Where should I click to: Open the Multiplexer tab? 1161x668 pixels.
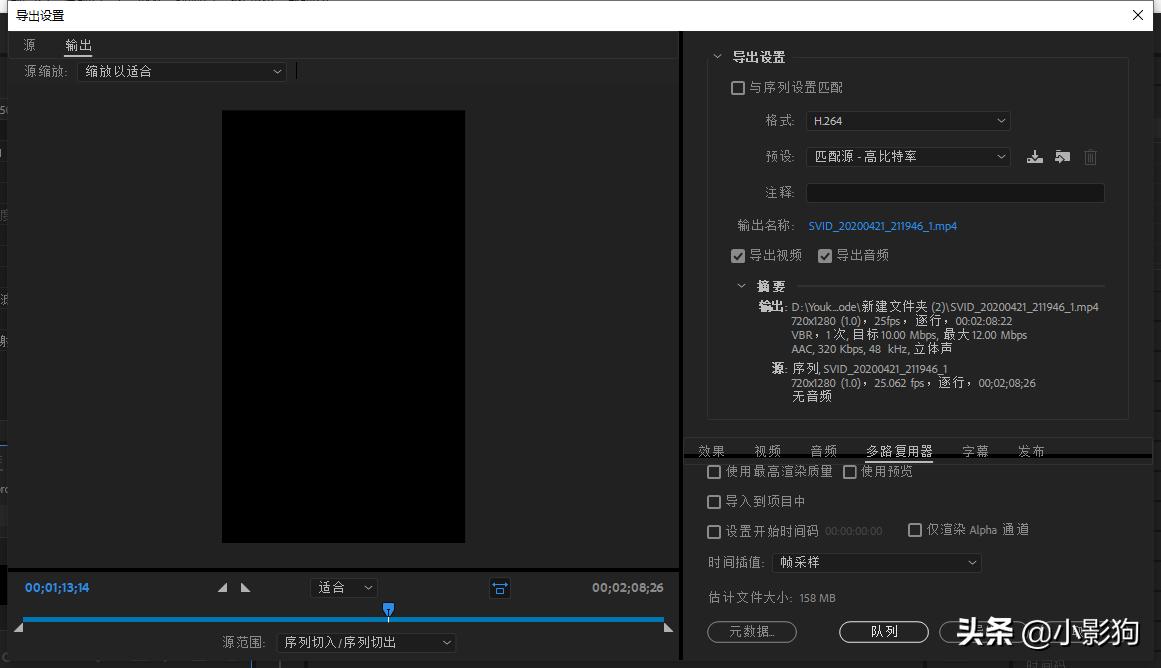[900, 451]
